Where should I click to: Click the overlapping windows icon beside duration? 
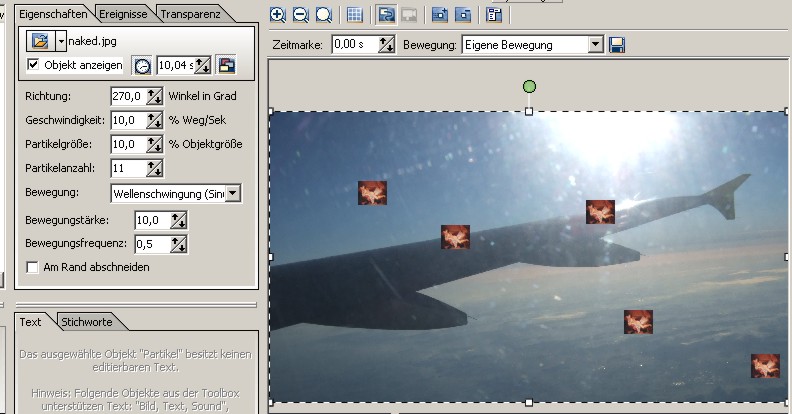(227, 66)
